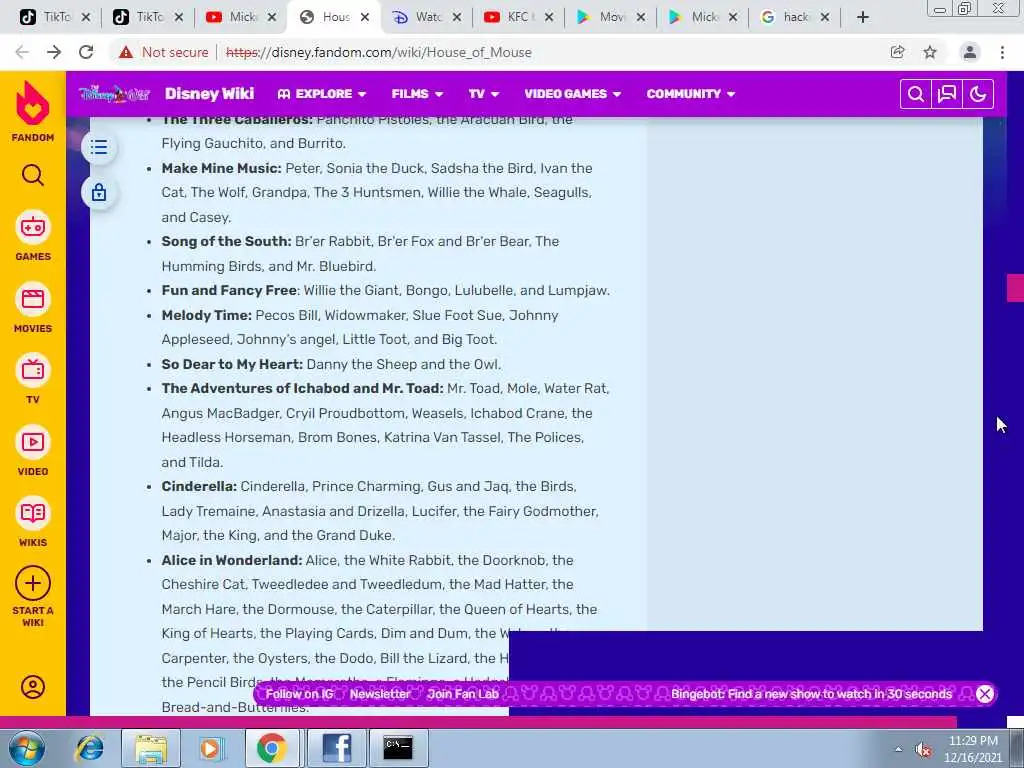Click the wiki header search icon
1024x768 pixels.
click(x=916, y=94)
